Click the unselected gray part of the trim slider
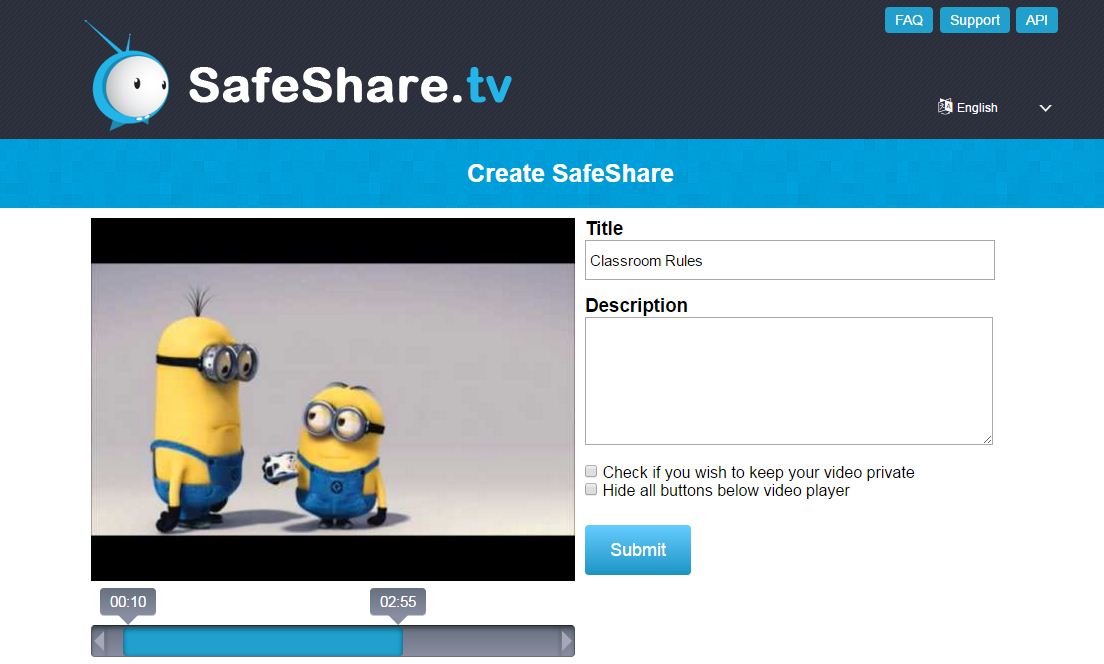The image size is (1104, 664). pos(482,641)
